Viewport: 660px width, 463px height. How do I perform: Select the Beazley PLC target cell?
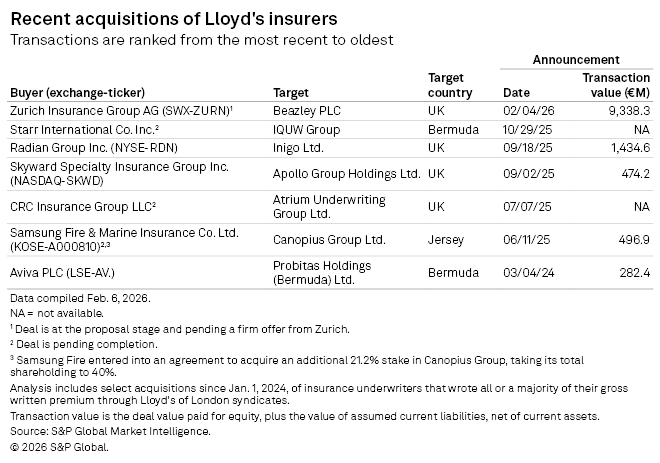pyautogui.click(x=307, y=111)
